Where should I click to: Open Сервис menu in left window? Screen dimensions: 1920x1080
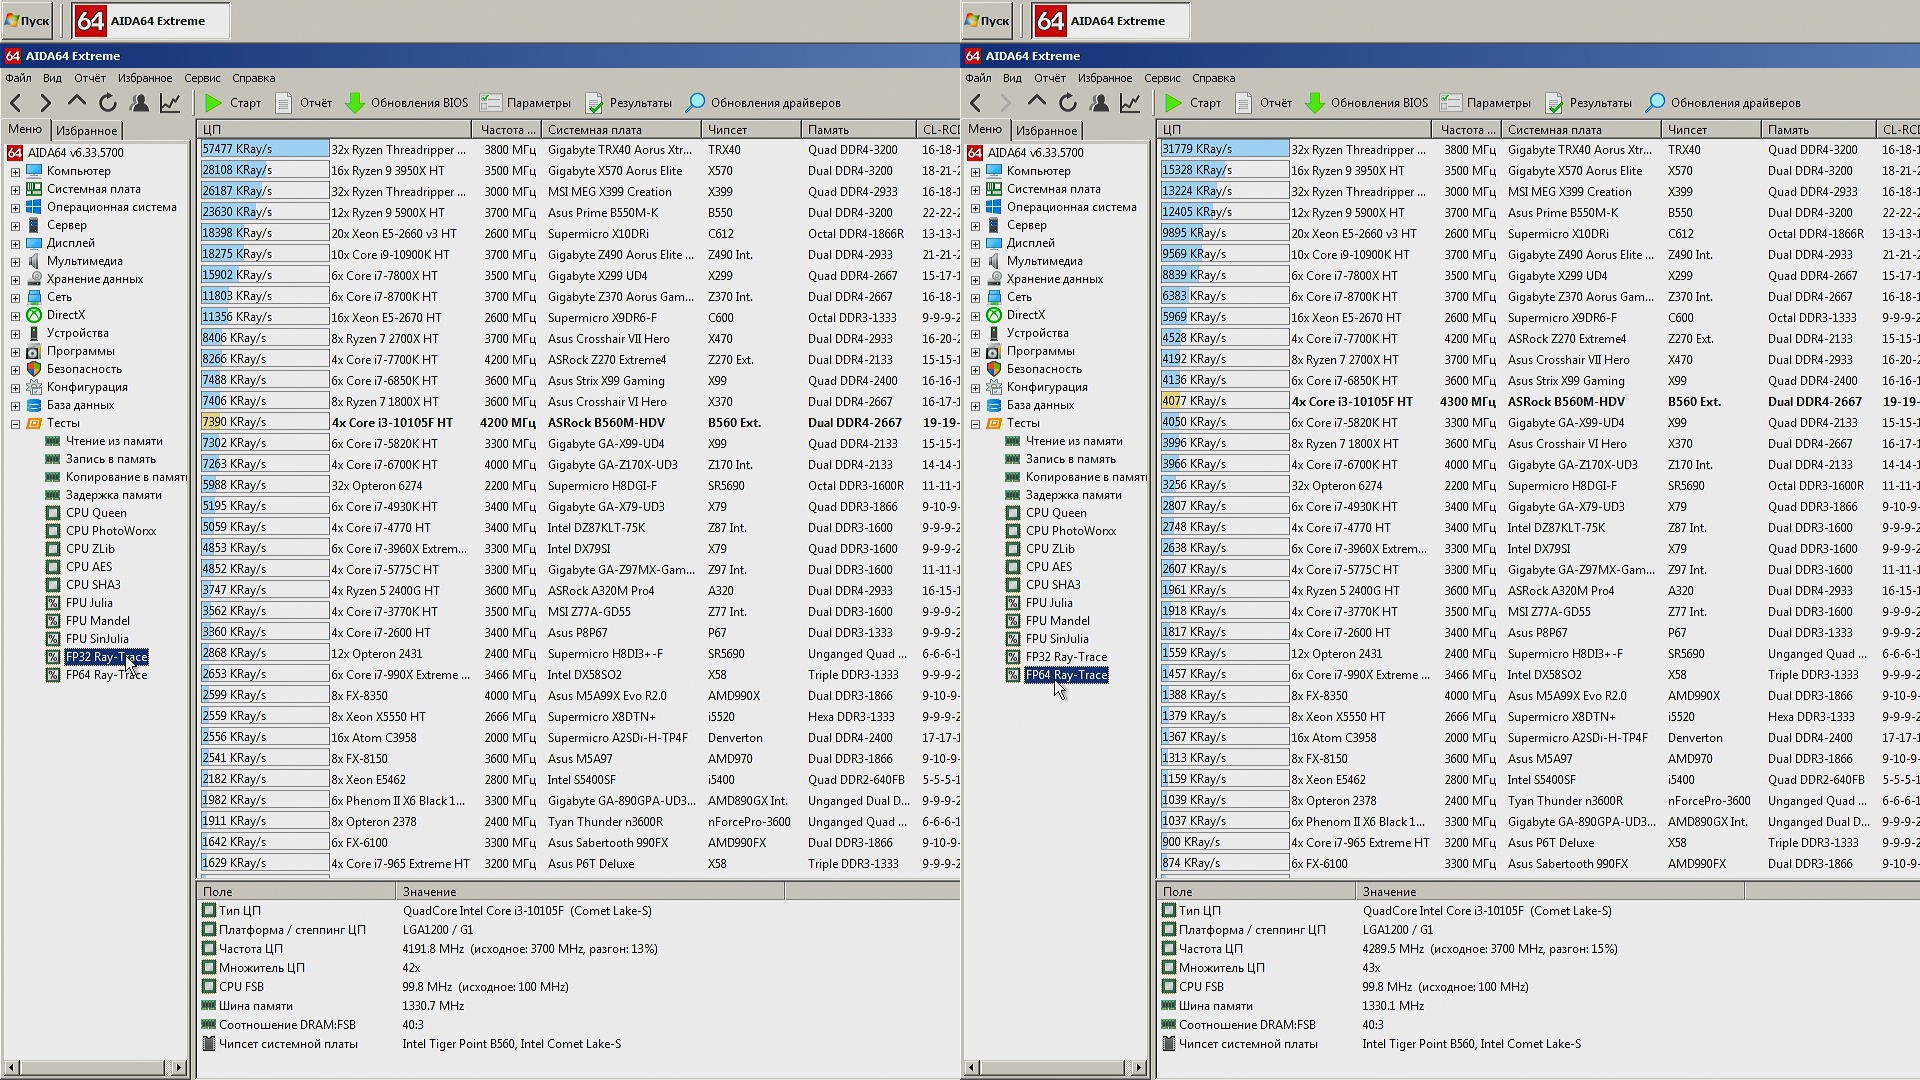202,78
